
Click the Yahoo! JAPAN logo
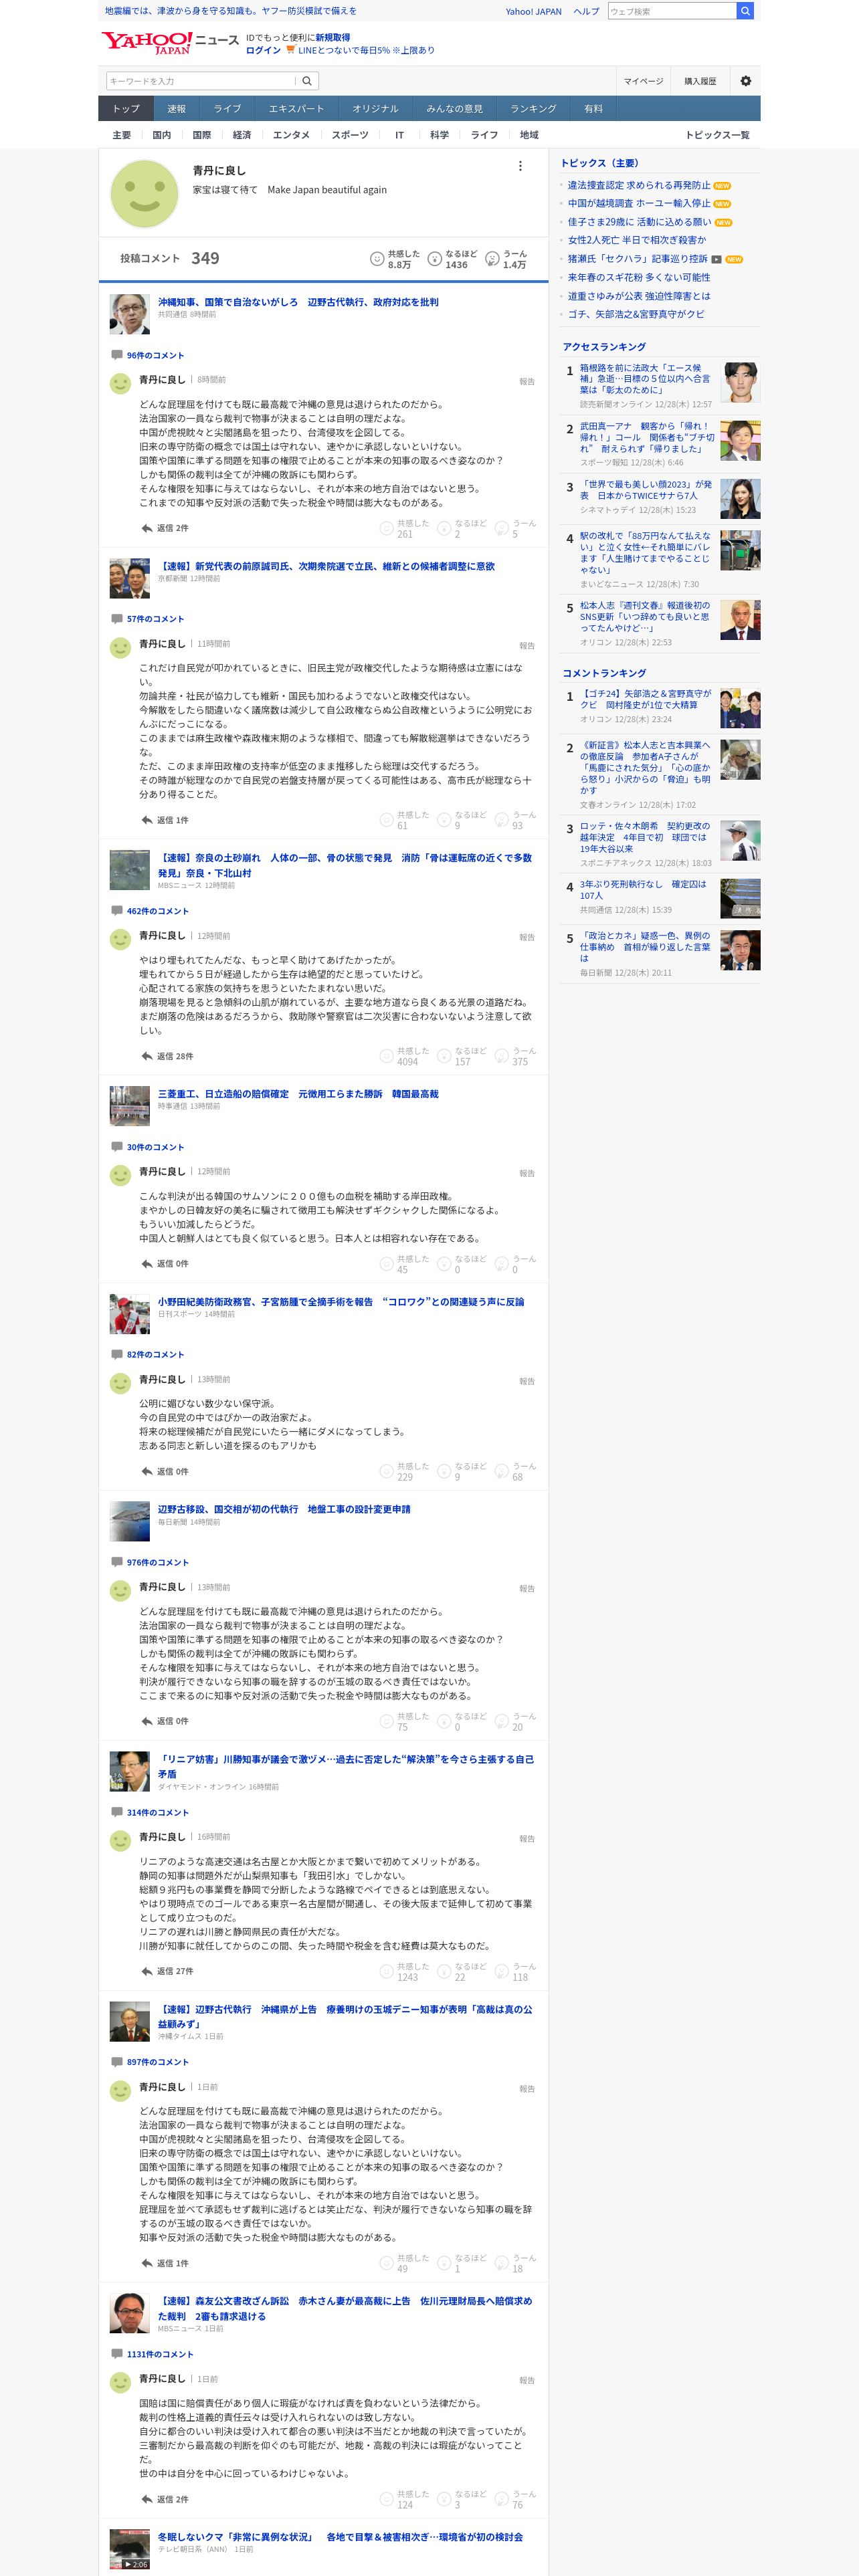[x=146, y=43]
